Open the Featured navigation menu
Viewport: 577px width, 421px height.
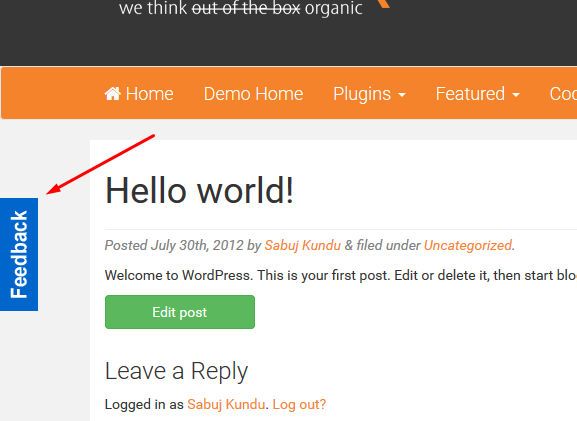click(478, 93)
